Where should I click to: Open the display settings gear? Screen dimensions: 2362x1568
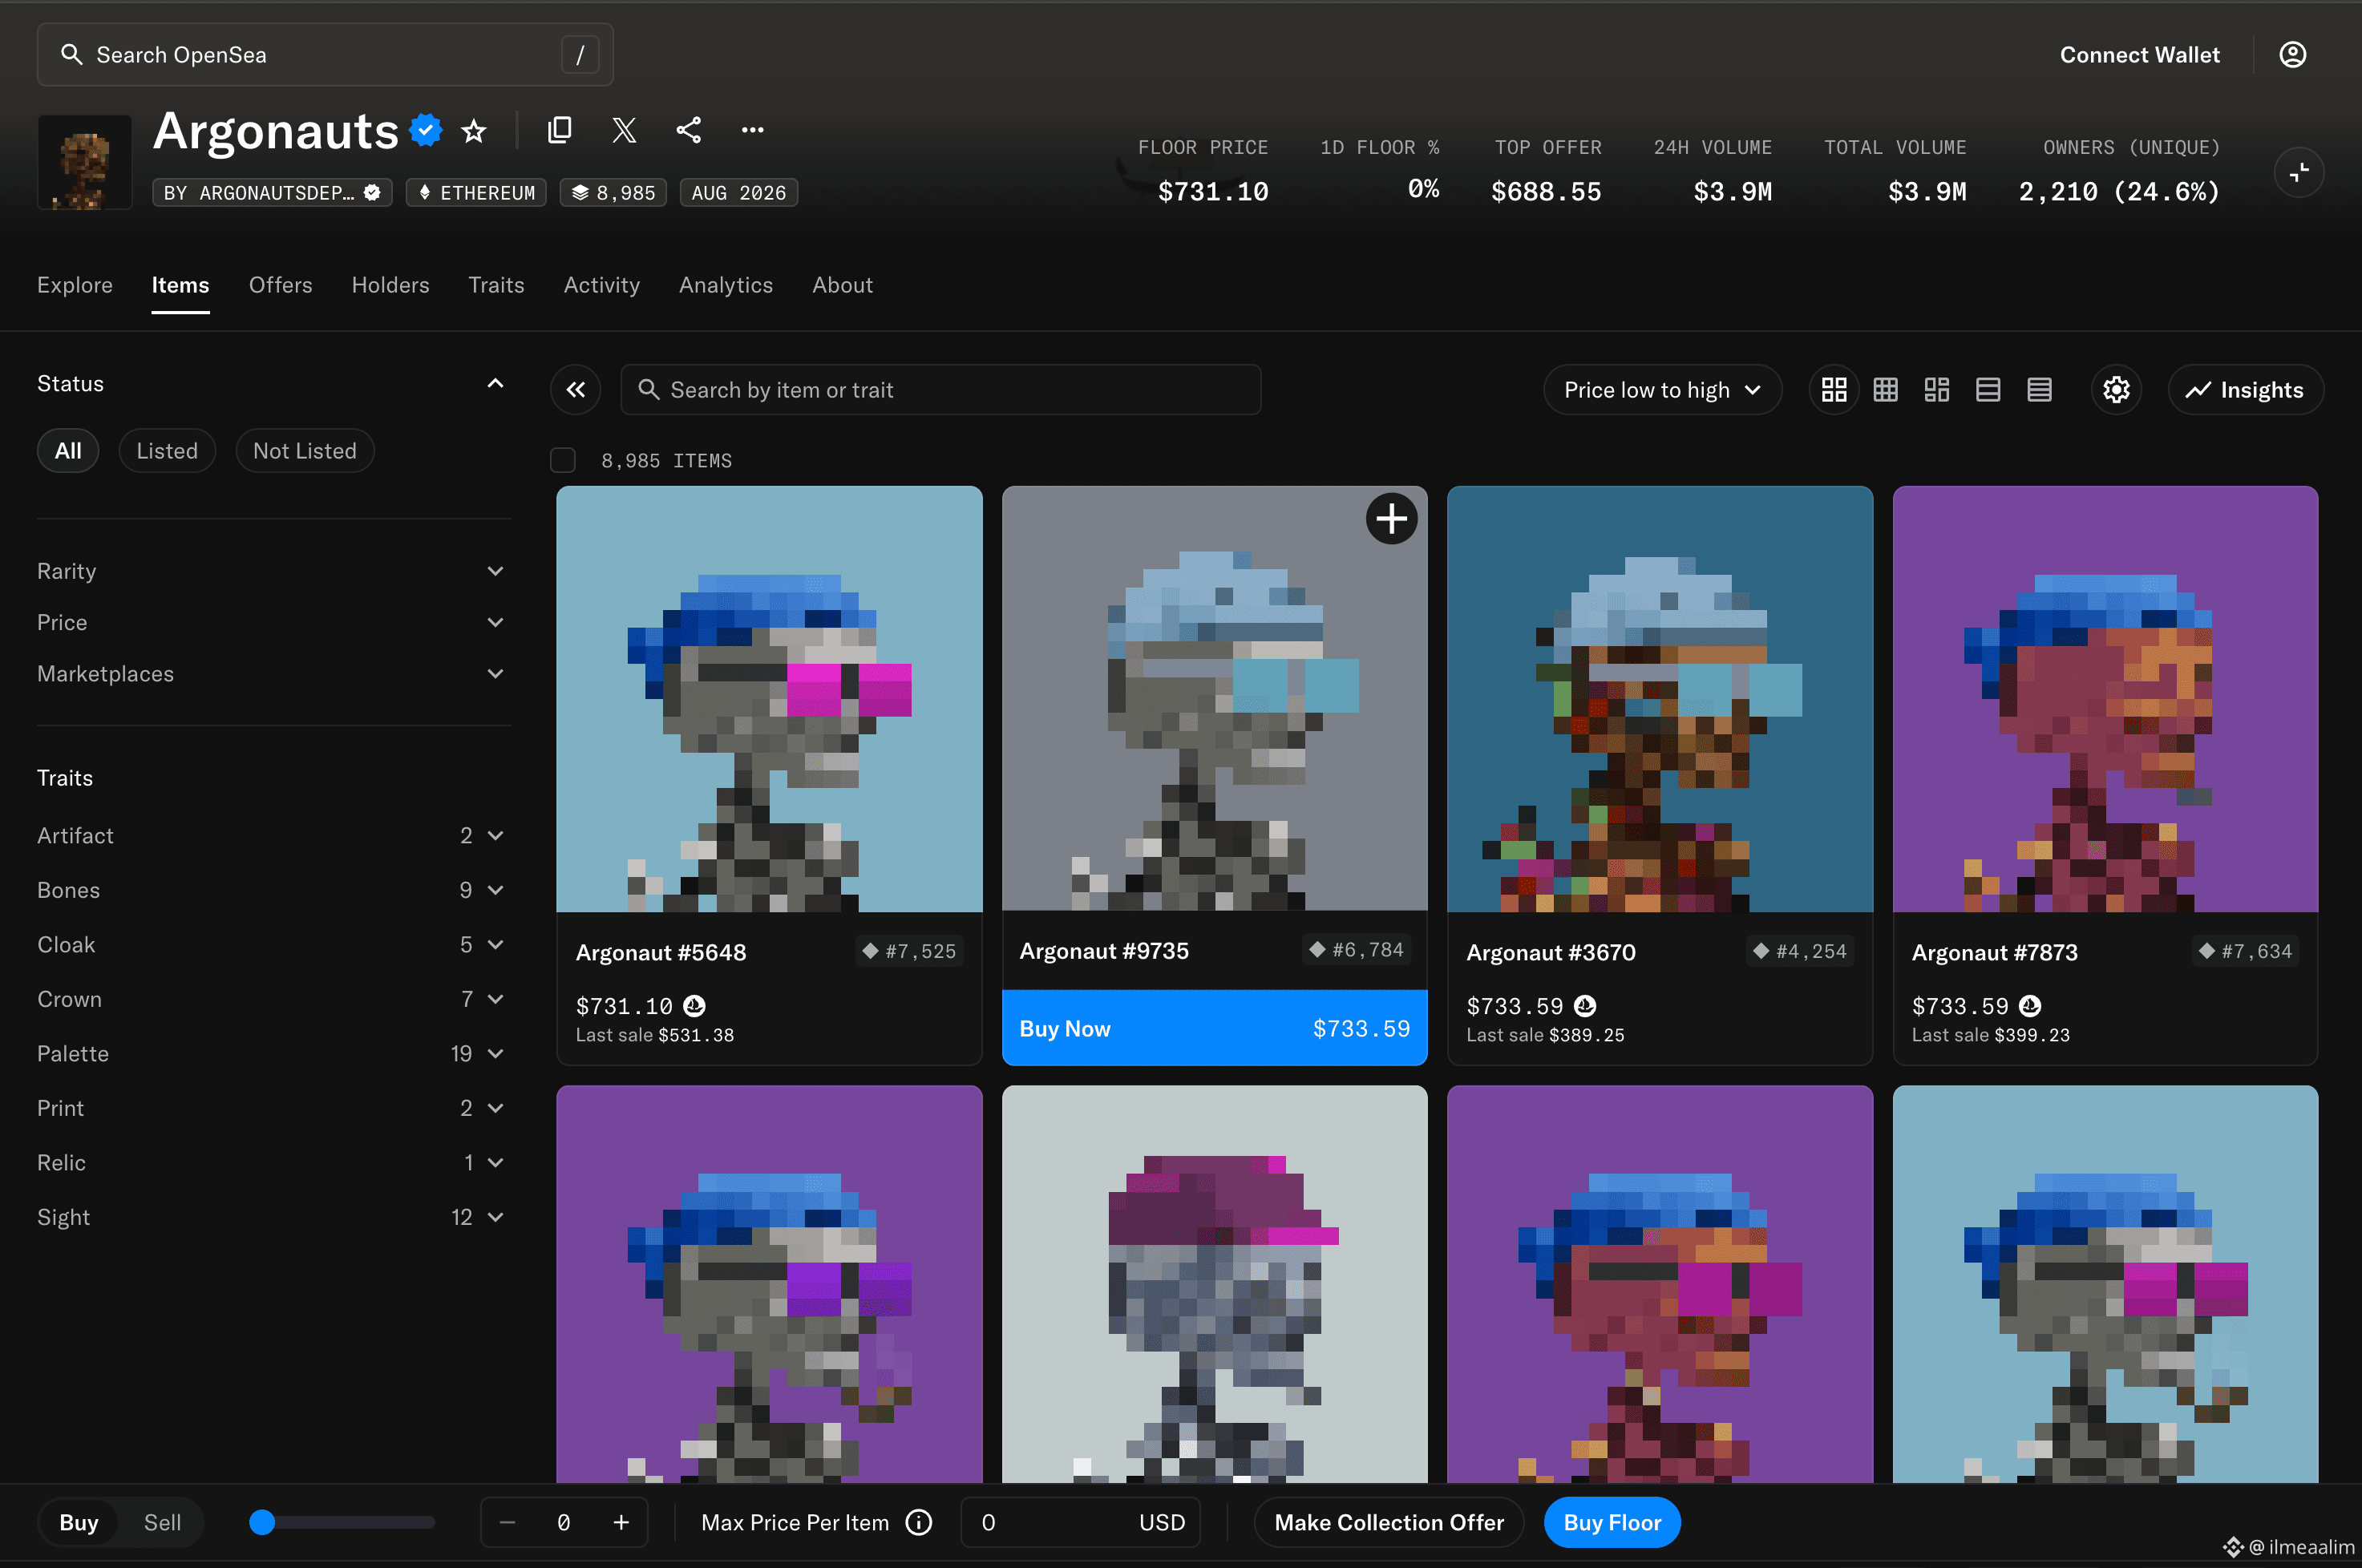[2116, 390]
